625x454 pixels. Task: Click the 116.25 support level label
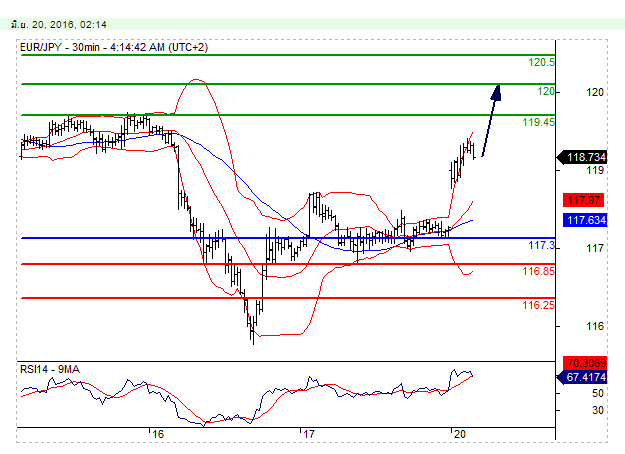click(x=539, y=305)
